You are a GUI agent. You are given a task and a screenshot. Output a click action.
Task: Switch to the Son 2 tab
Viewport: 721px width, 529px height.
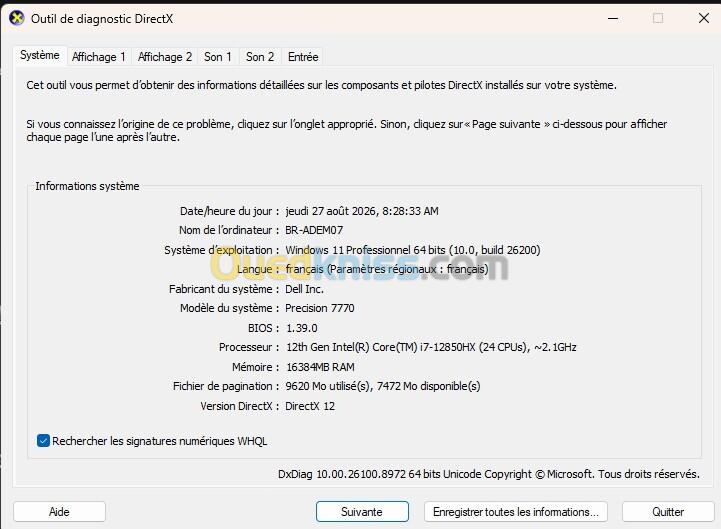click(x=260, y=57)
